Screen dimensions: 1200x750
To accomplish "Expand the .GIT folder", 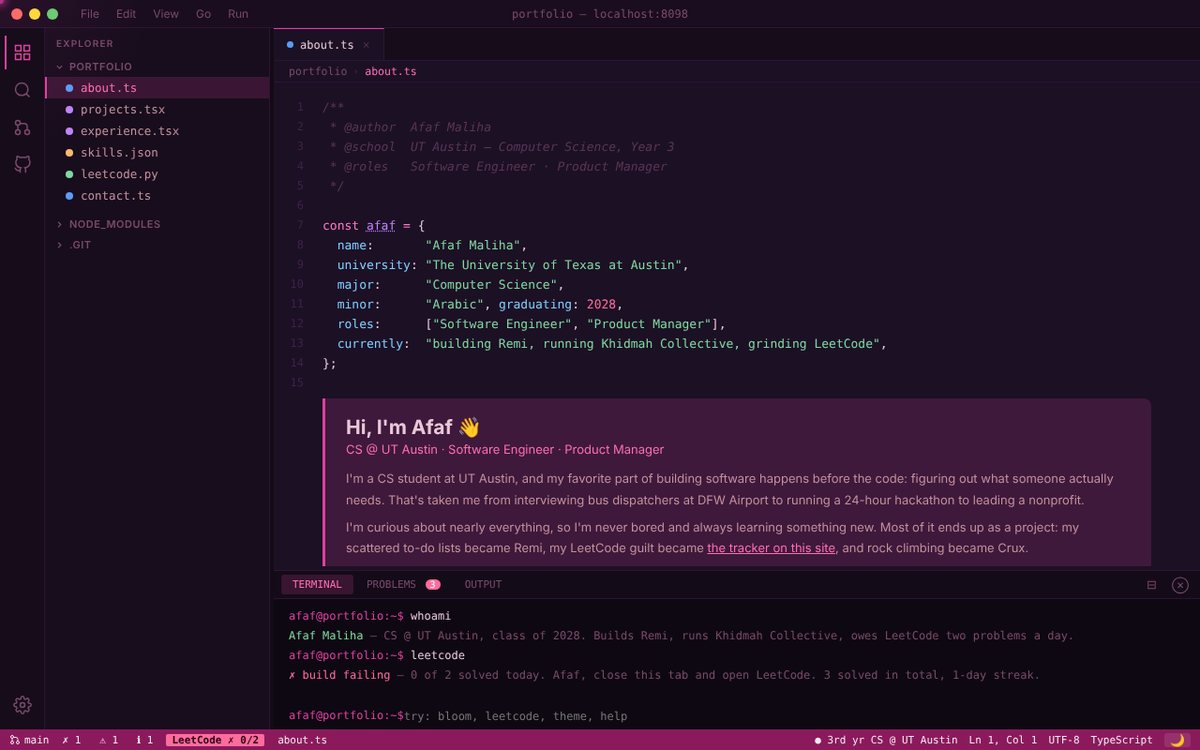I will pos(157,244).
